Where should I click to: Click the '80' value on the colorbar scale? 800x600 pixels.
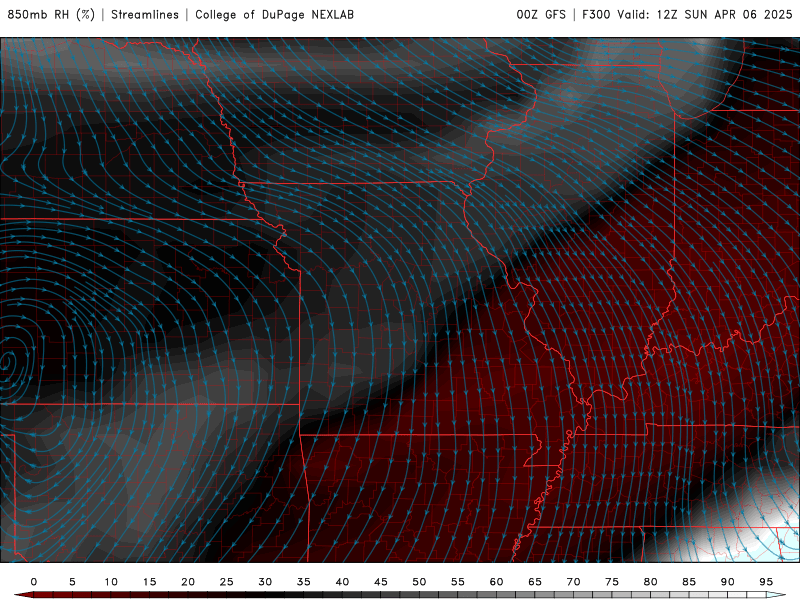coord(650,582)
